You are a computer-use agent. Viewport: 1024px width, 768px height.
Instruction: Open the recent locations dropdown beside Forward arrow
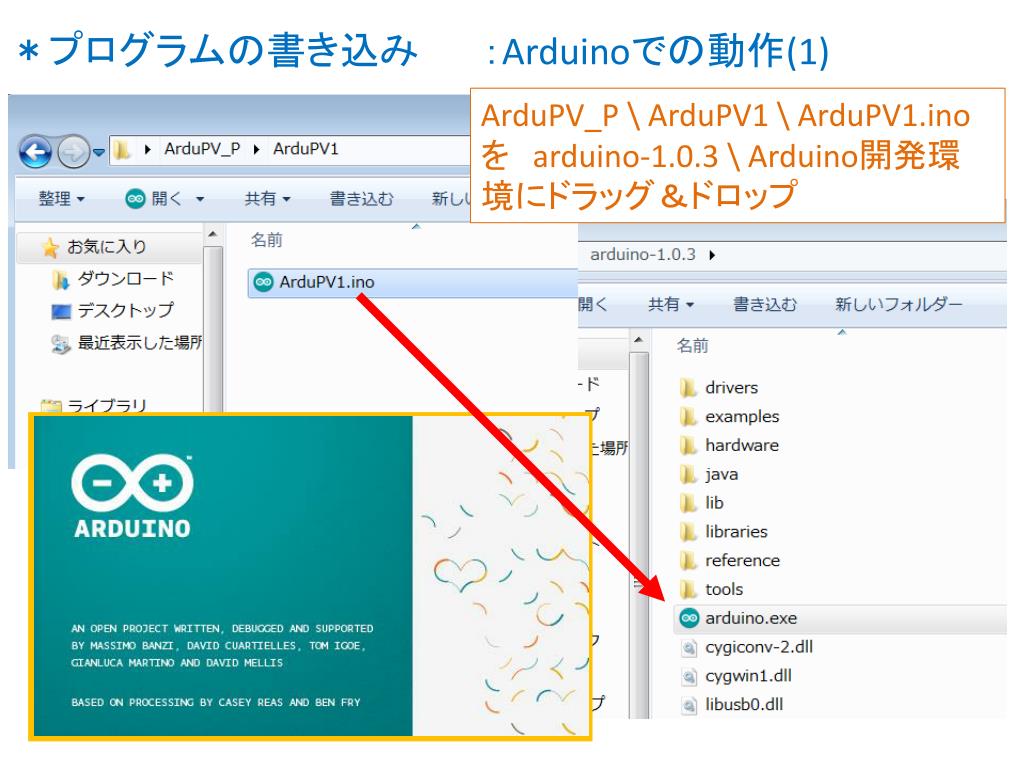coord(98,152)
